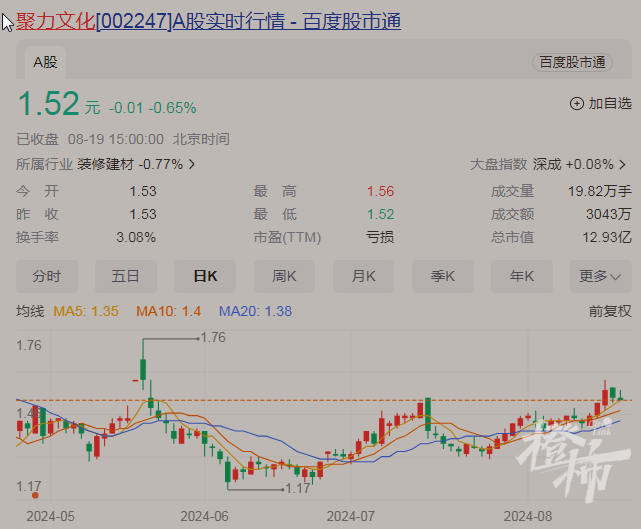The height and width of the screenshot is (529, 641).
Task: Click the 2024-06 date axis label
Action: pos(204,516)
